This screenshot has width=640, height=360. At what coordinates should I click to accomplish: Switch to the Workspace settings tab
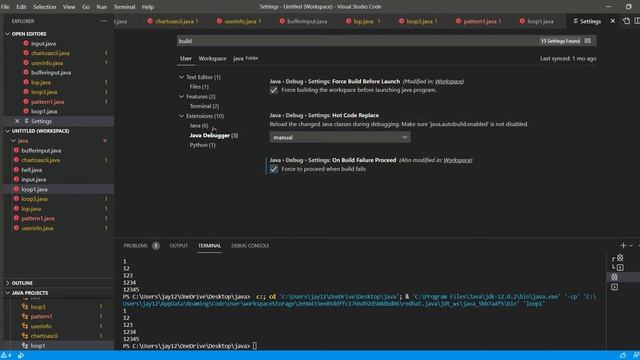point(212,58)
